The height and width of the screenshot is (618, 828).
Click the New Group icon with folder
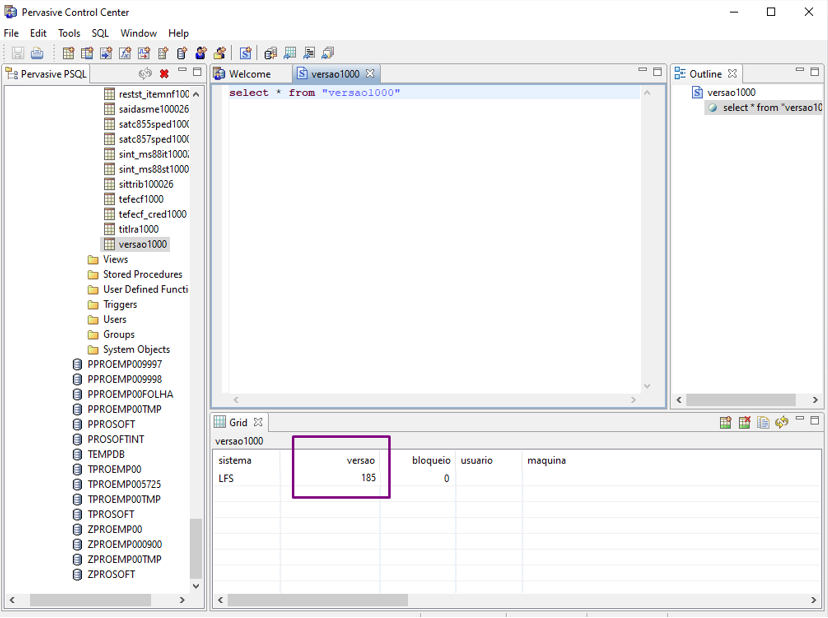(x=220, y=53)
